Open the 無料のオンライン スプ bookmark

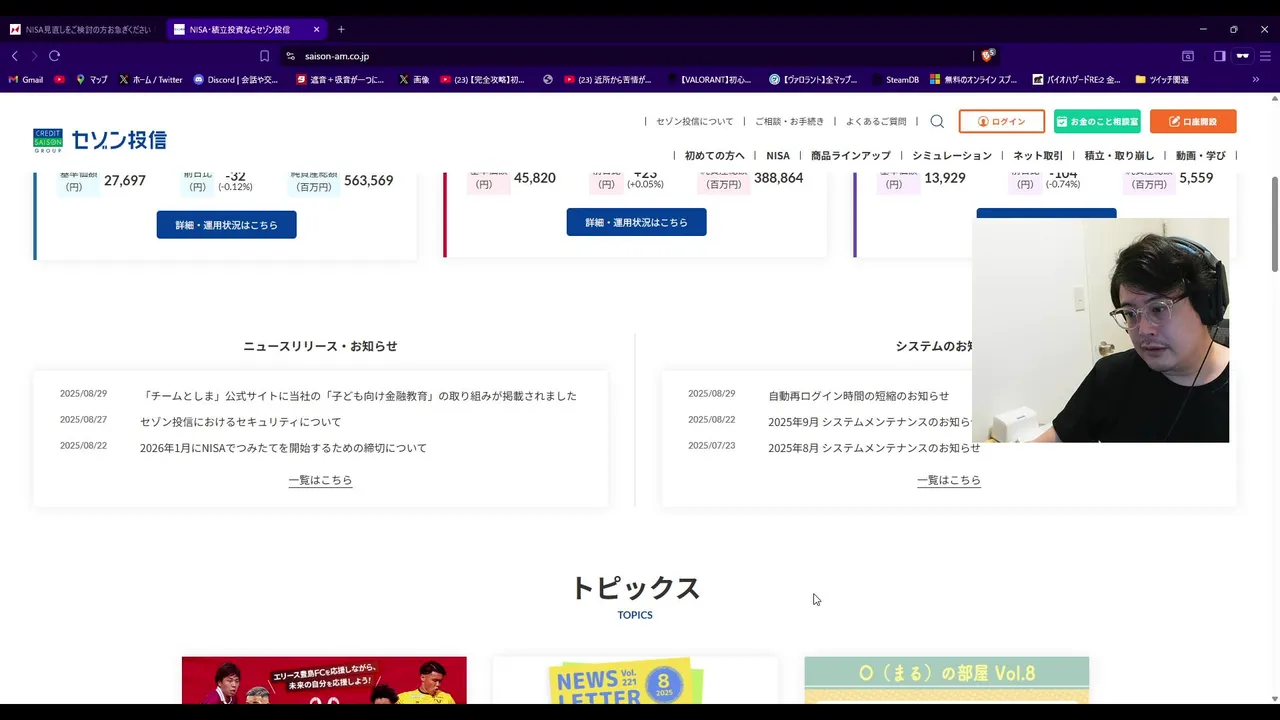click(973, 79)
